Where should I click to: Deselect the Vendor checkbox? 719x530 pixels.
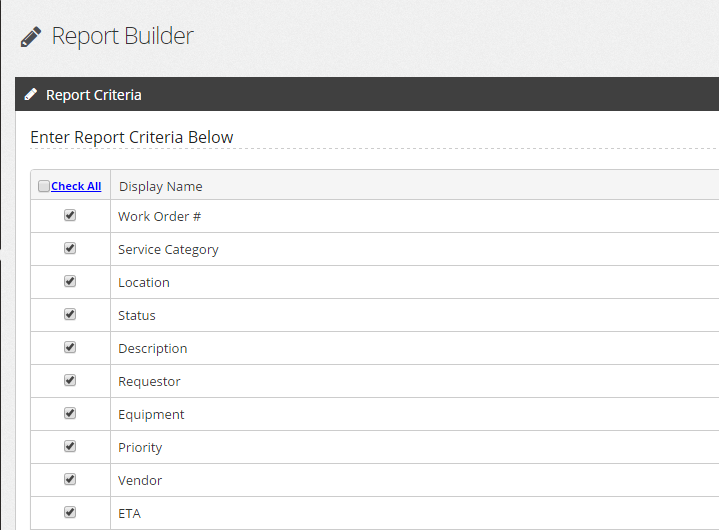[70, 480]
